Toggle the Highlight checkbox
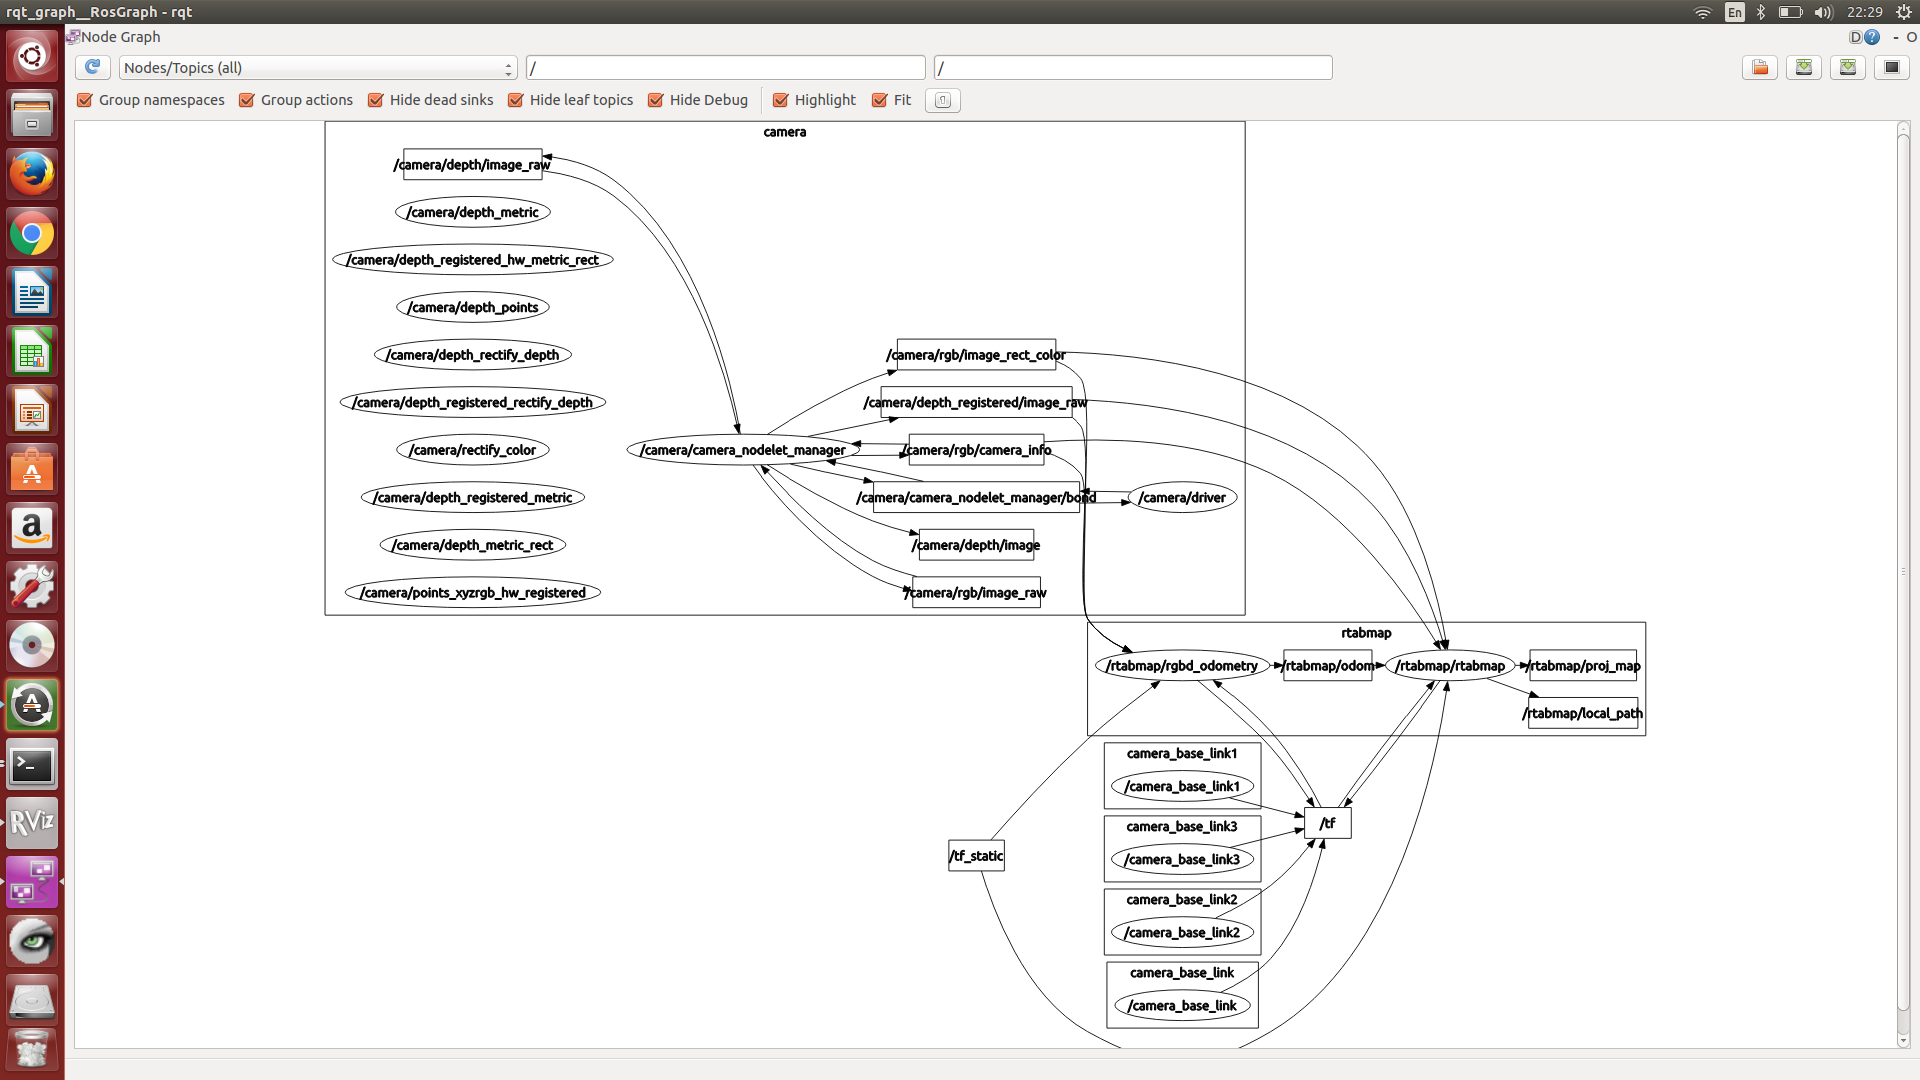Screen dimensions: 1920x1080 [781, 100]
